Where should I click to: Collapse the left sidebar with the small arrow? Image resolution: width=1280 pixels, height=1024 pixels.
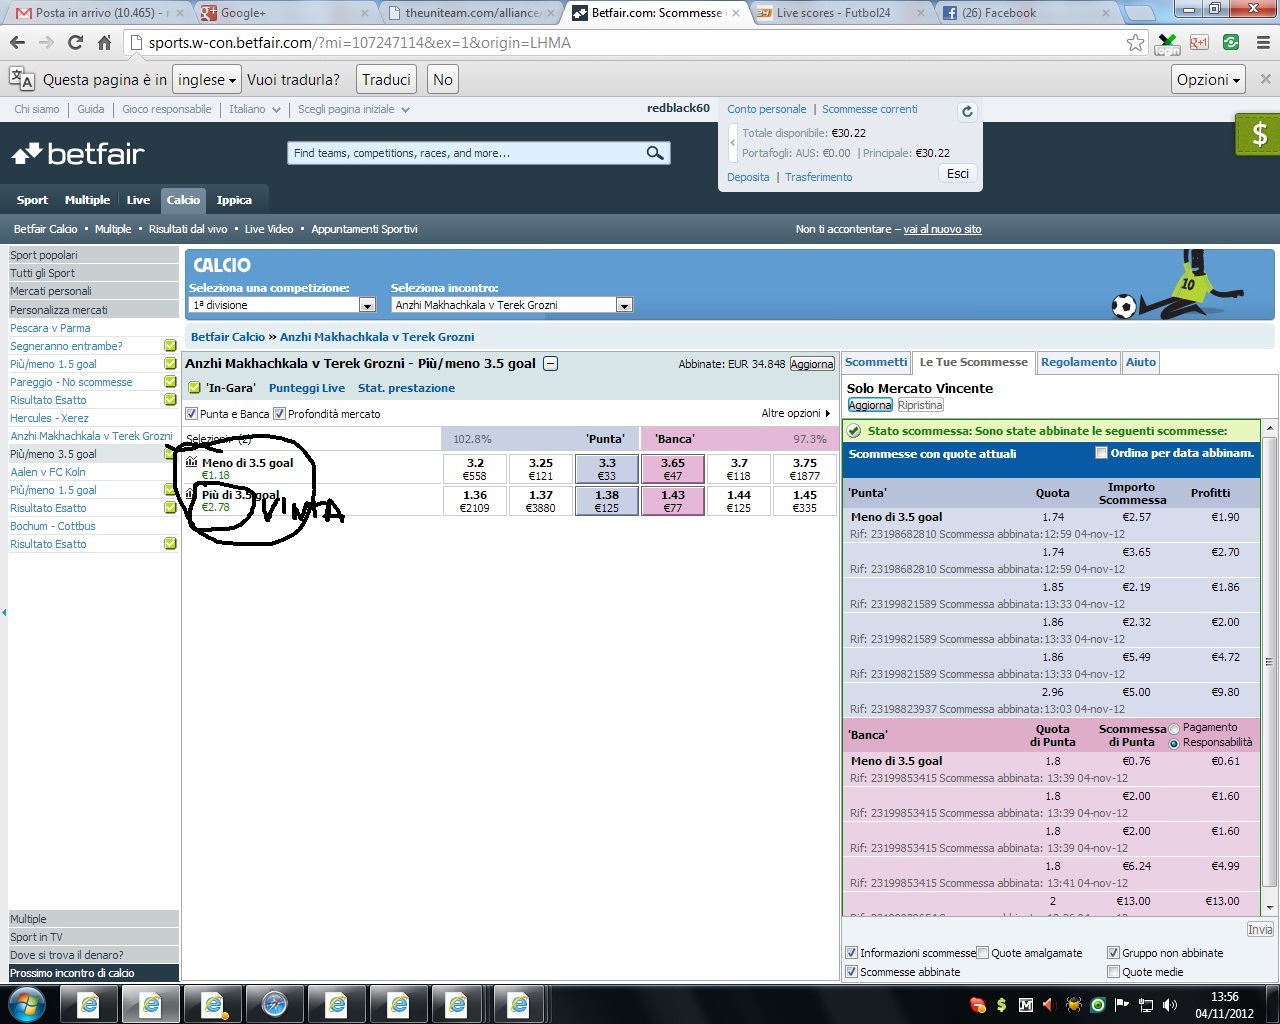tap(4, 612)
